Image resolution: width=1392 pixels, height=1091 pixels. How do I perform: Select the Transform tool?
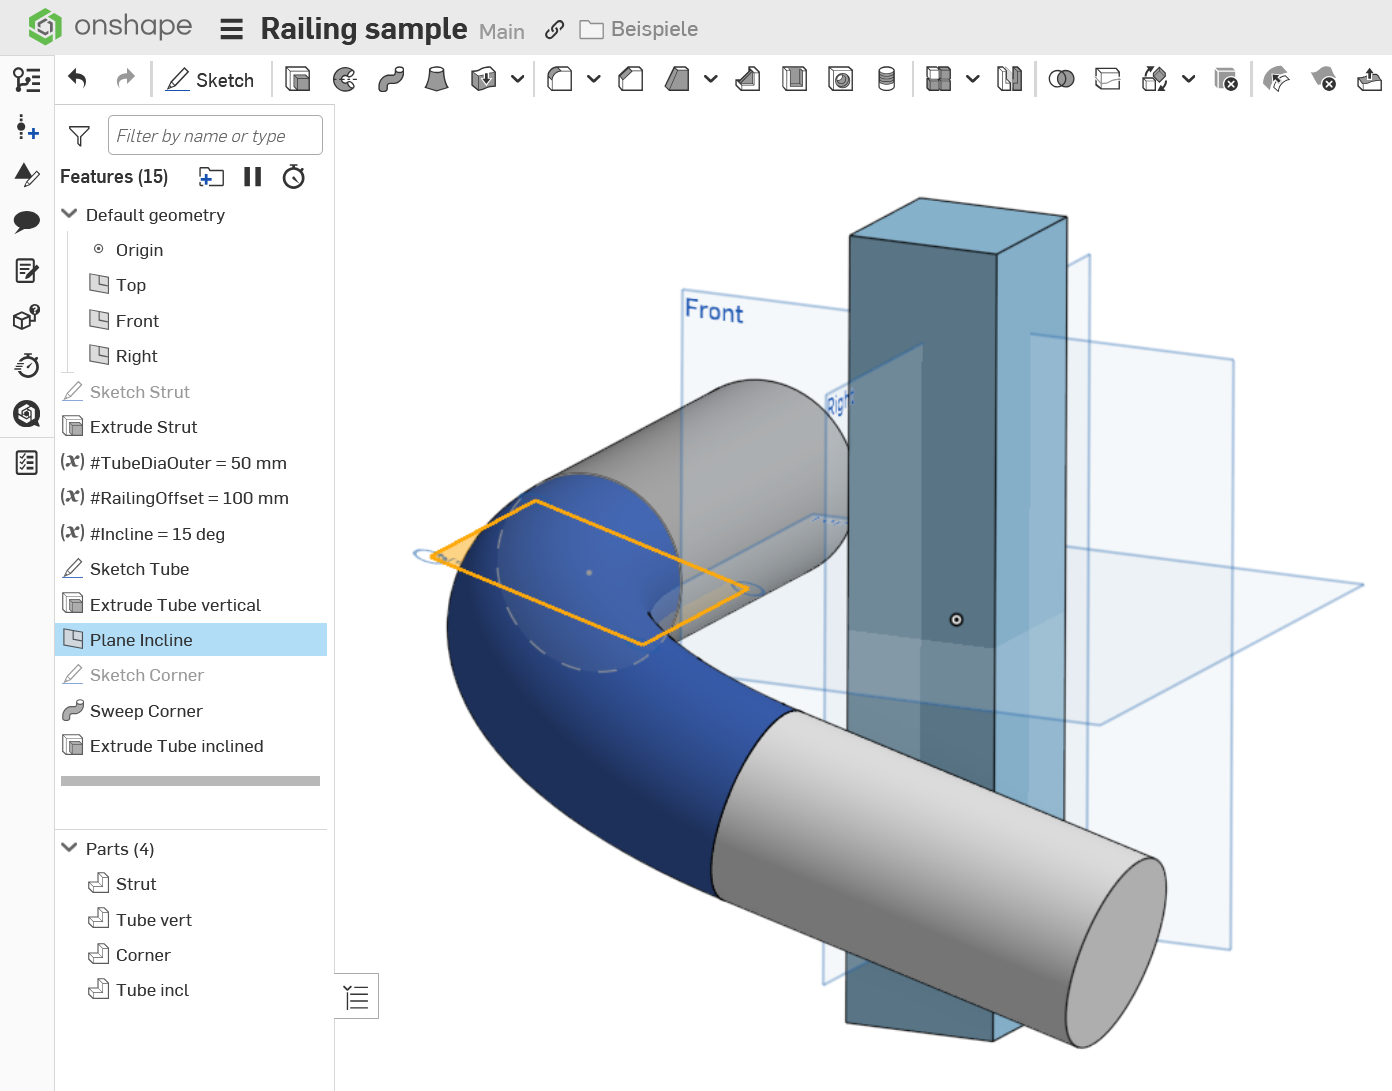pyautogui.click(x=1155, y=79)
